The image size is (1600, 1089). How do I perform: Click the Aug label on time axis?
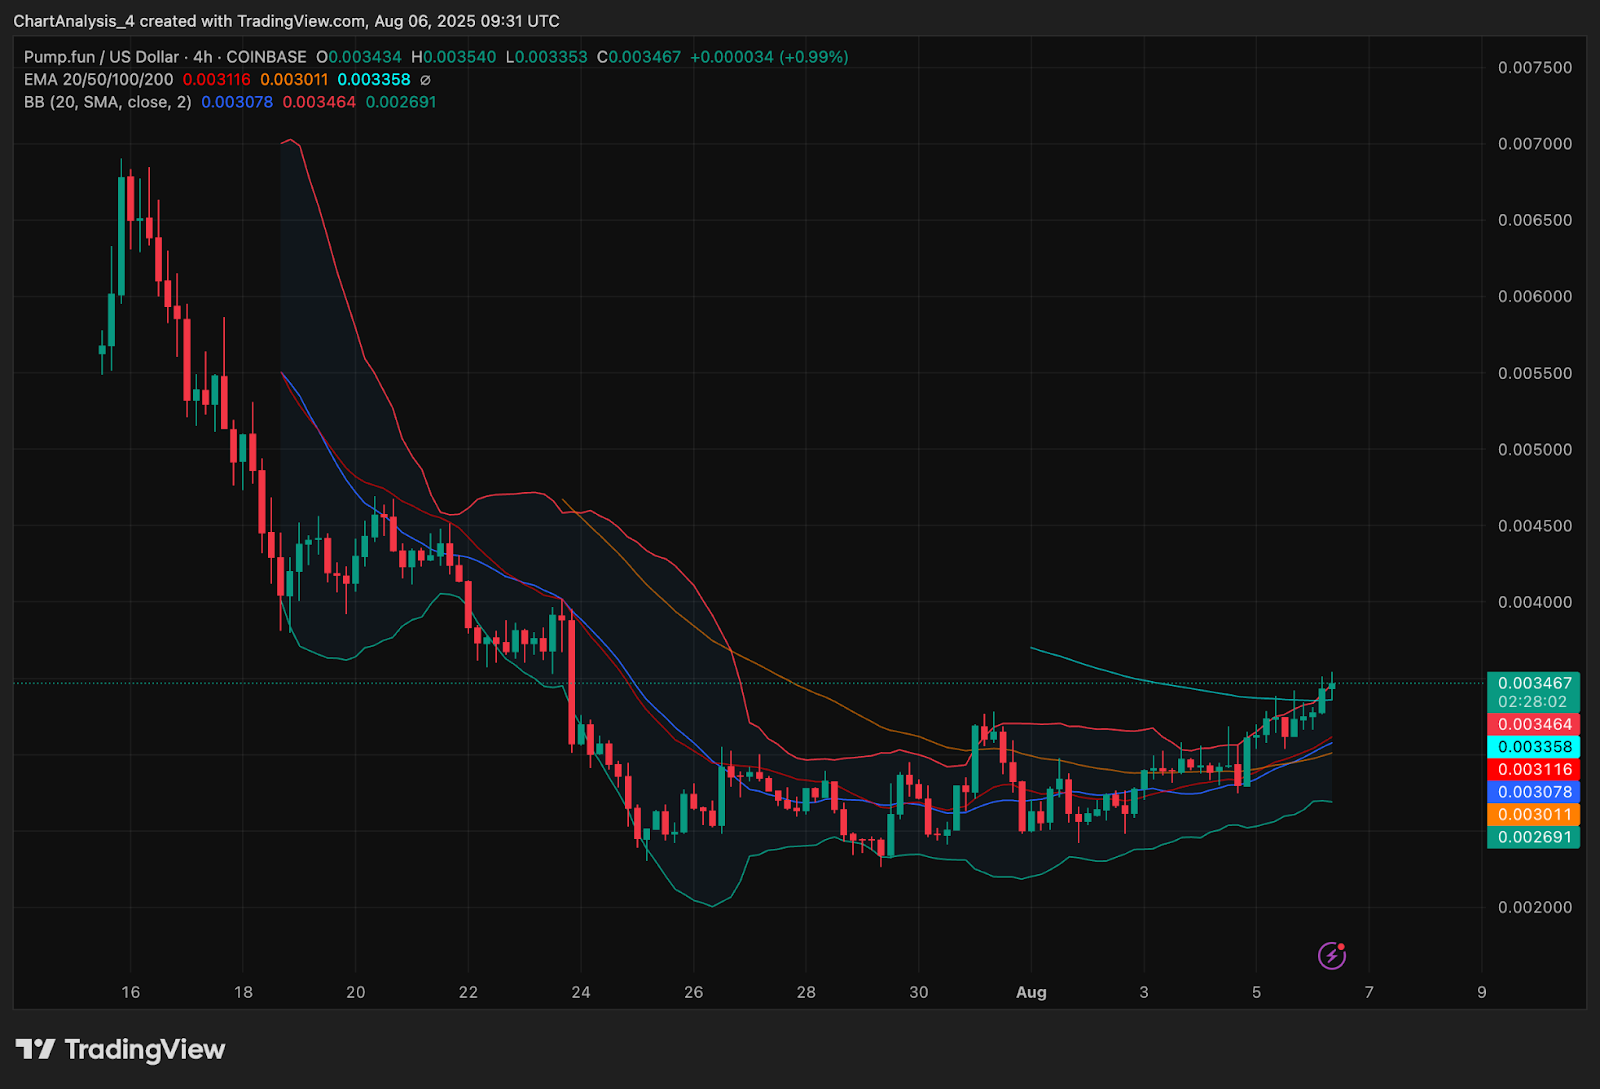pos(1031,992)
